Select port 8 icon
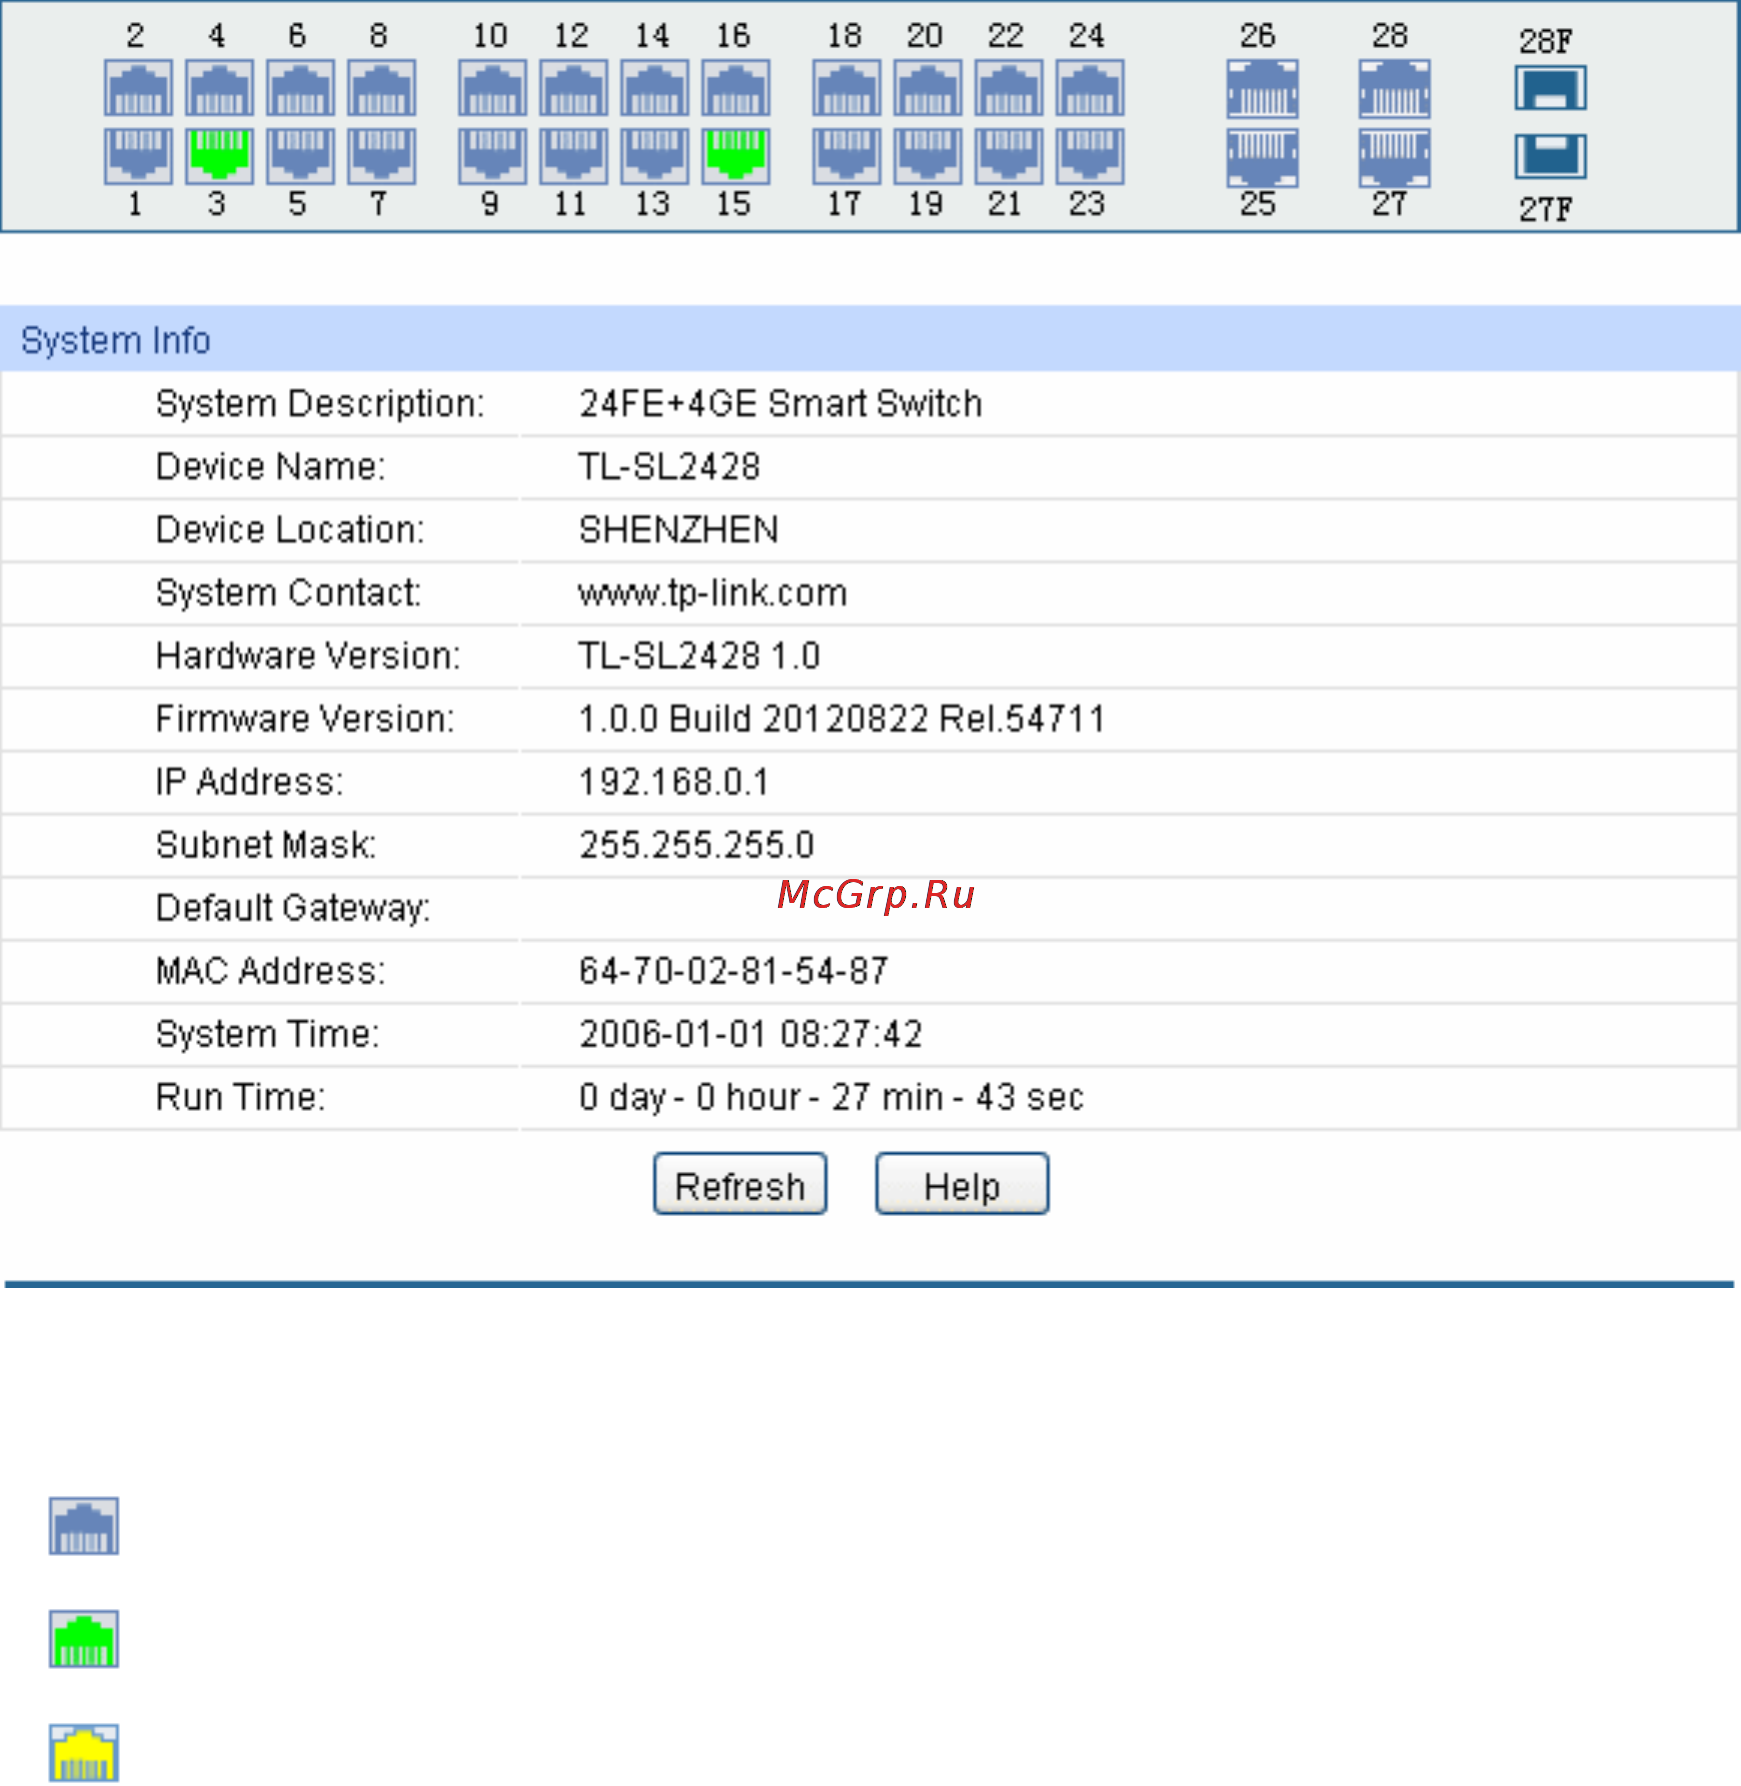 click(x=381, y=88)
